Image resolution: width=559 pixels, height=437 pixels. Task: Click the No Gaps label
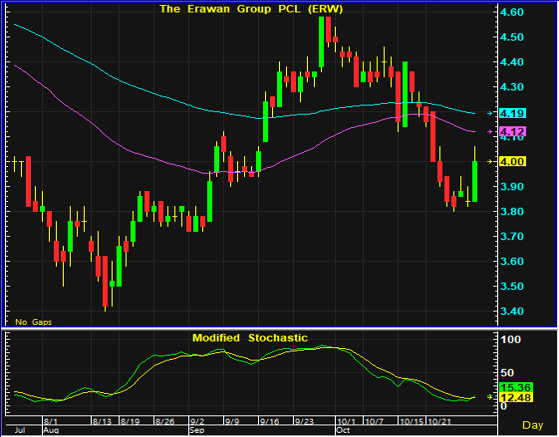coord(34,322)
